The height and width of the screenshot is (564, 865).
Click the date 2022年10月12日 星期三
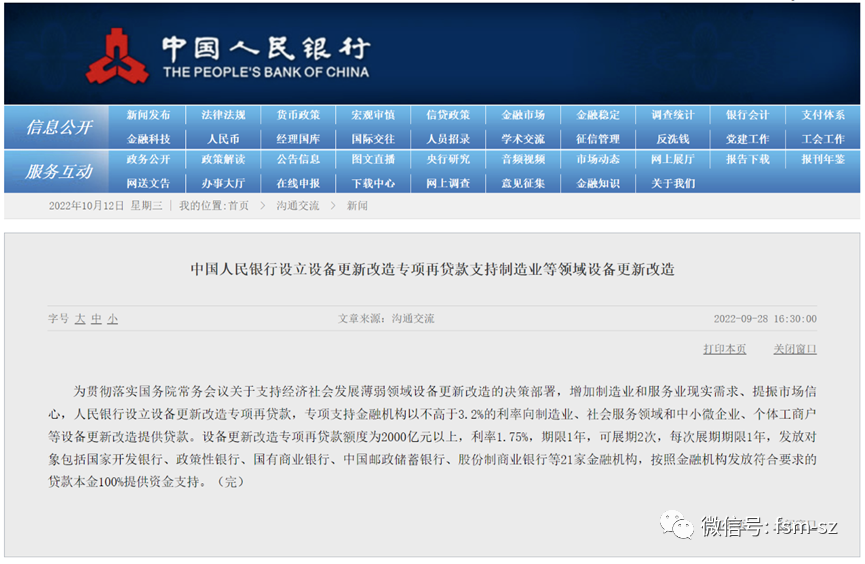click(105, 206)
